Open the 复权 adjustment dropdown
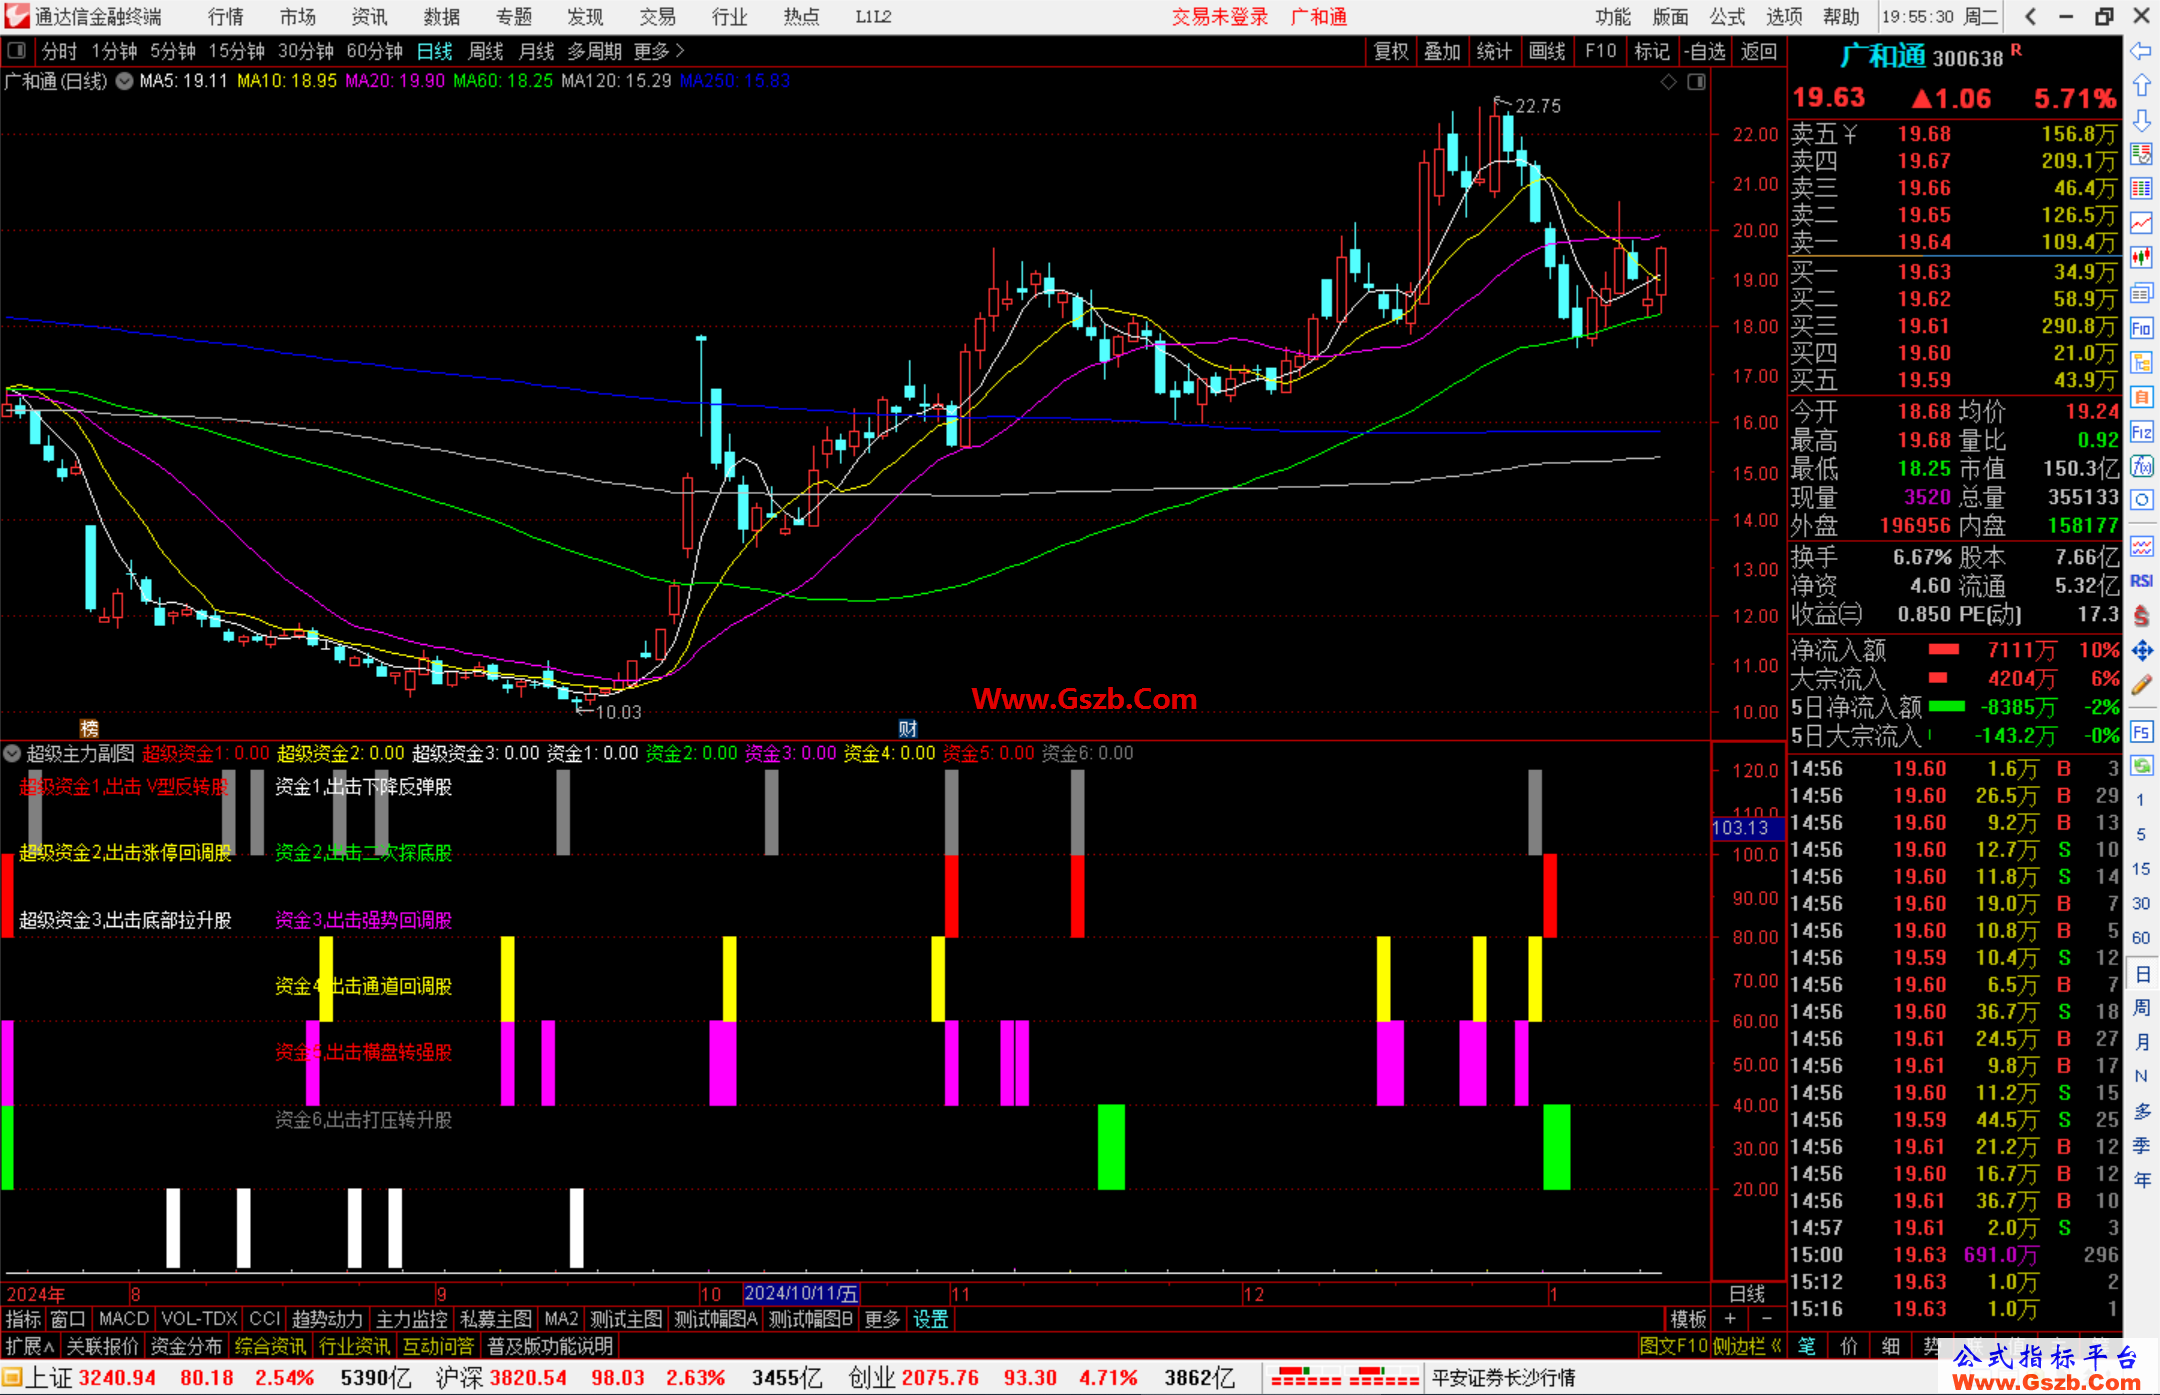The width and height of the screenshot is (2160, 1395). click(x=1391, y=51)
